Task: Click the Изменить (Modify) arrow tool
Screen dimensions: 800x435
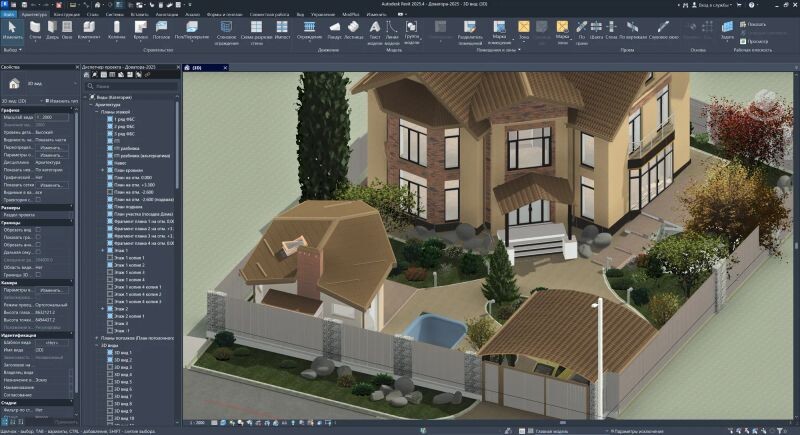Action: click(11, 28)
